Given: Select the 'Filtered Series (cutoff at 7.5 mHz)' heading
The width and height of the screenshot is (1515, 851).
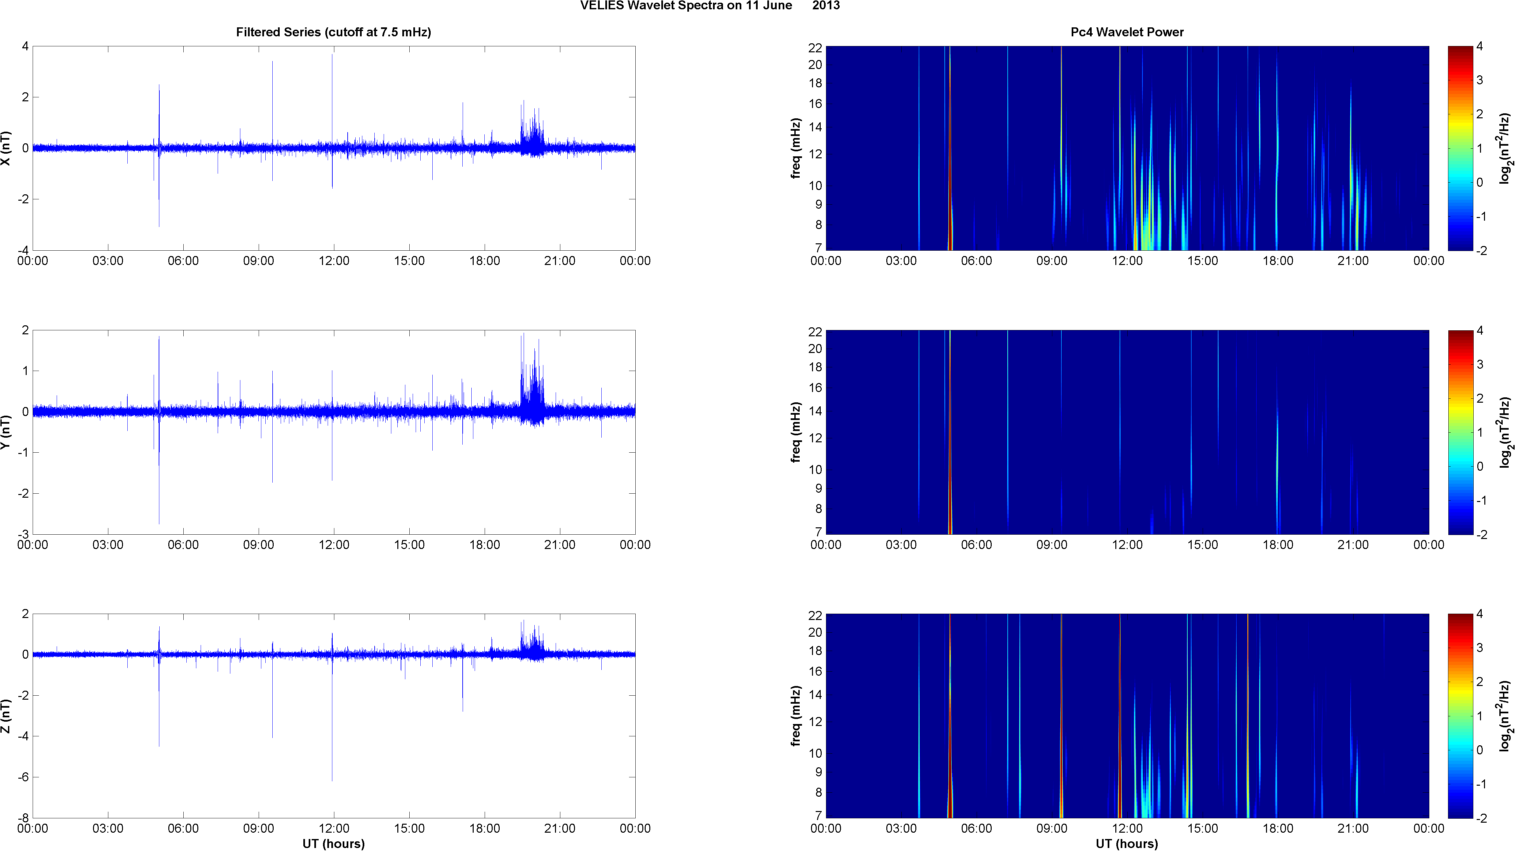Looking at the screenshot, I should (333, 32).
